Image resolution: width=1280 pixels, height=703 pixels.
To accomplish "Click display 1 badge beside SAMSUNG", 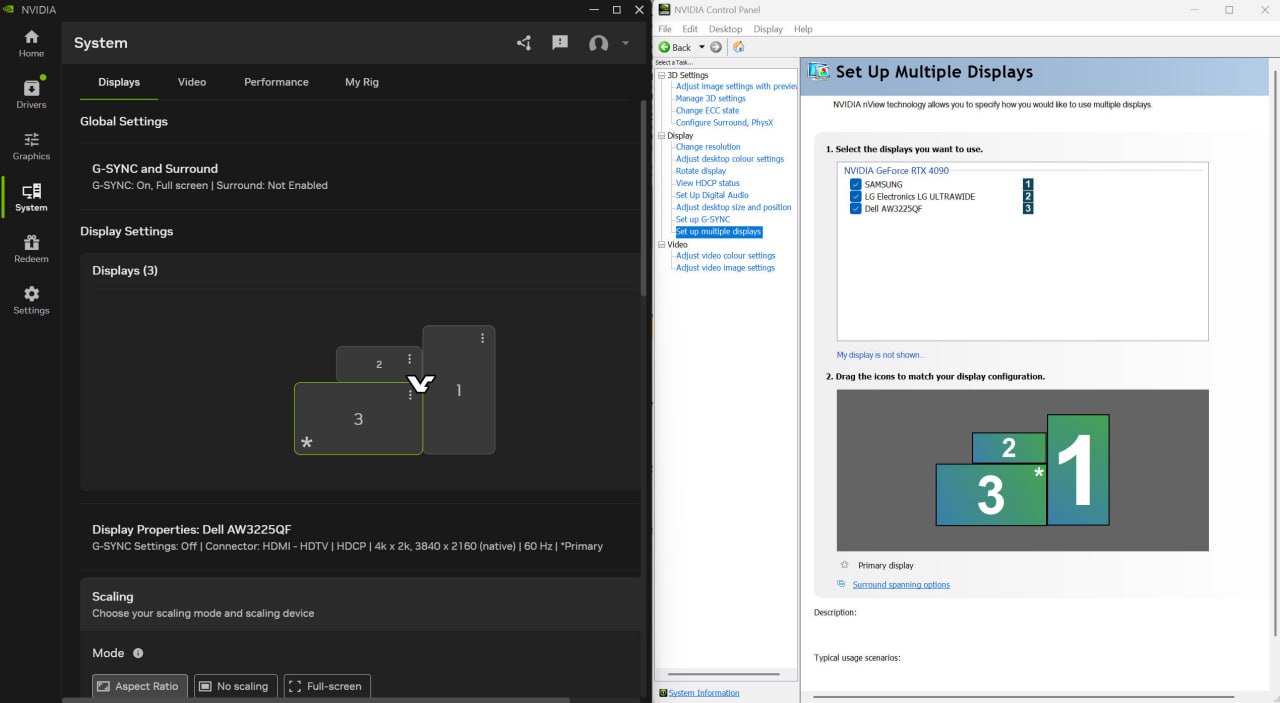I will (x=1028, y=184).
